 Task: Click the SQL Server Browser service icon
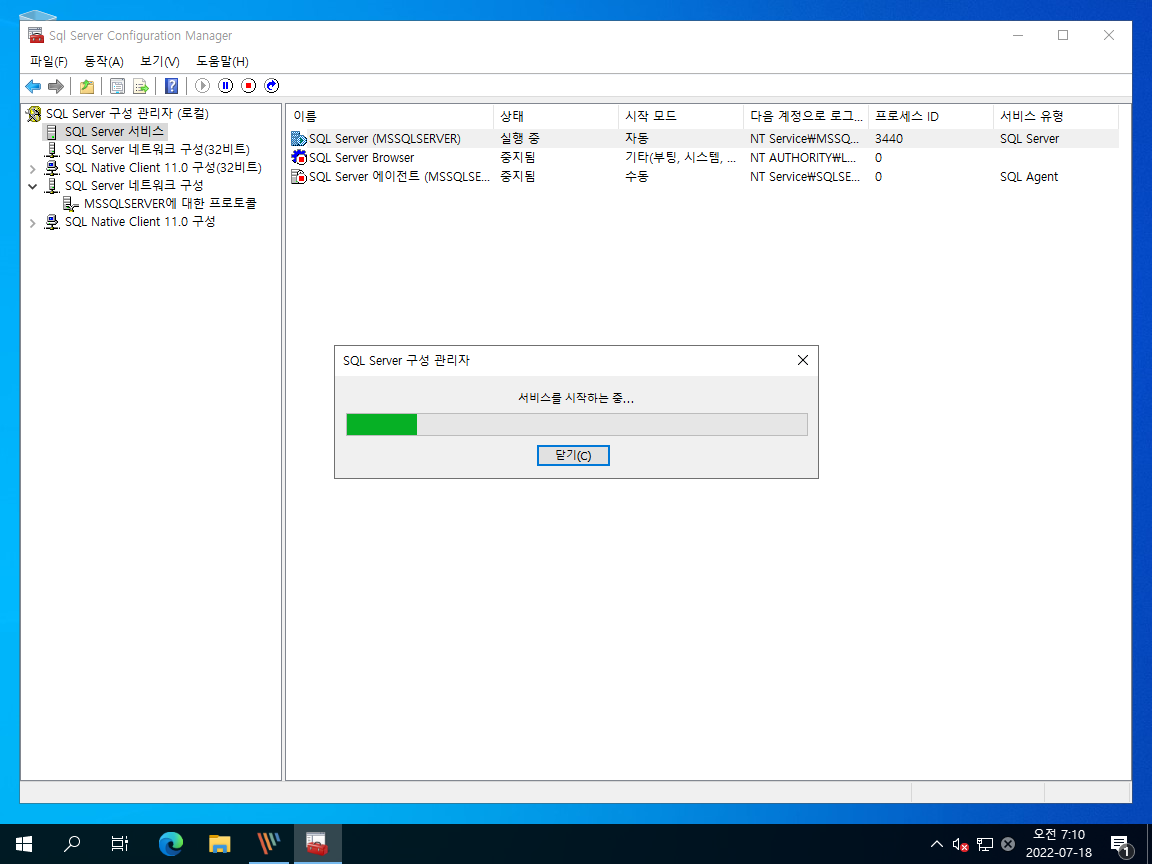(x=299, y=157)
